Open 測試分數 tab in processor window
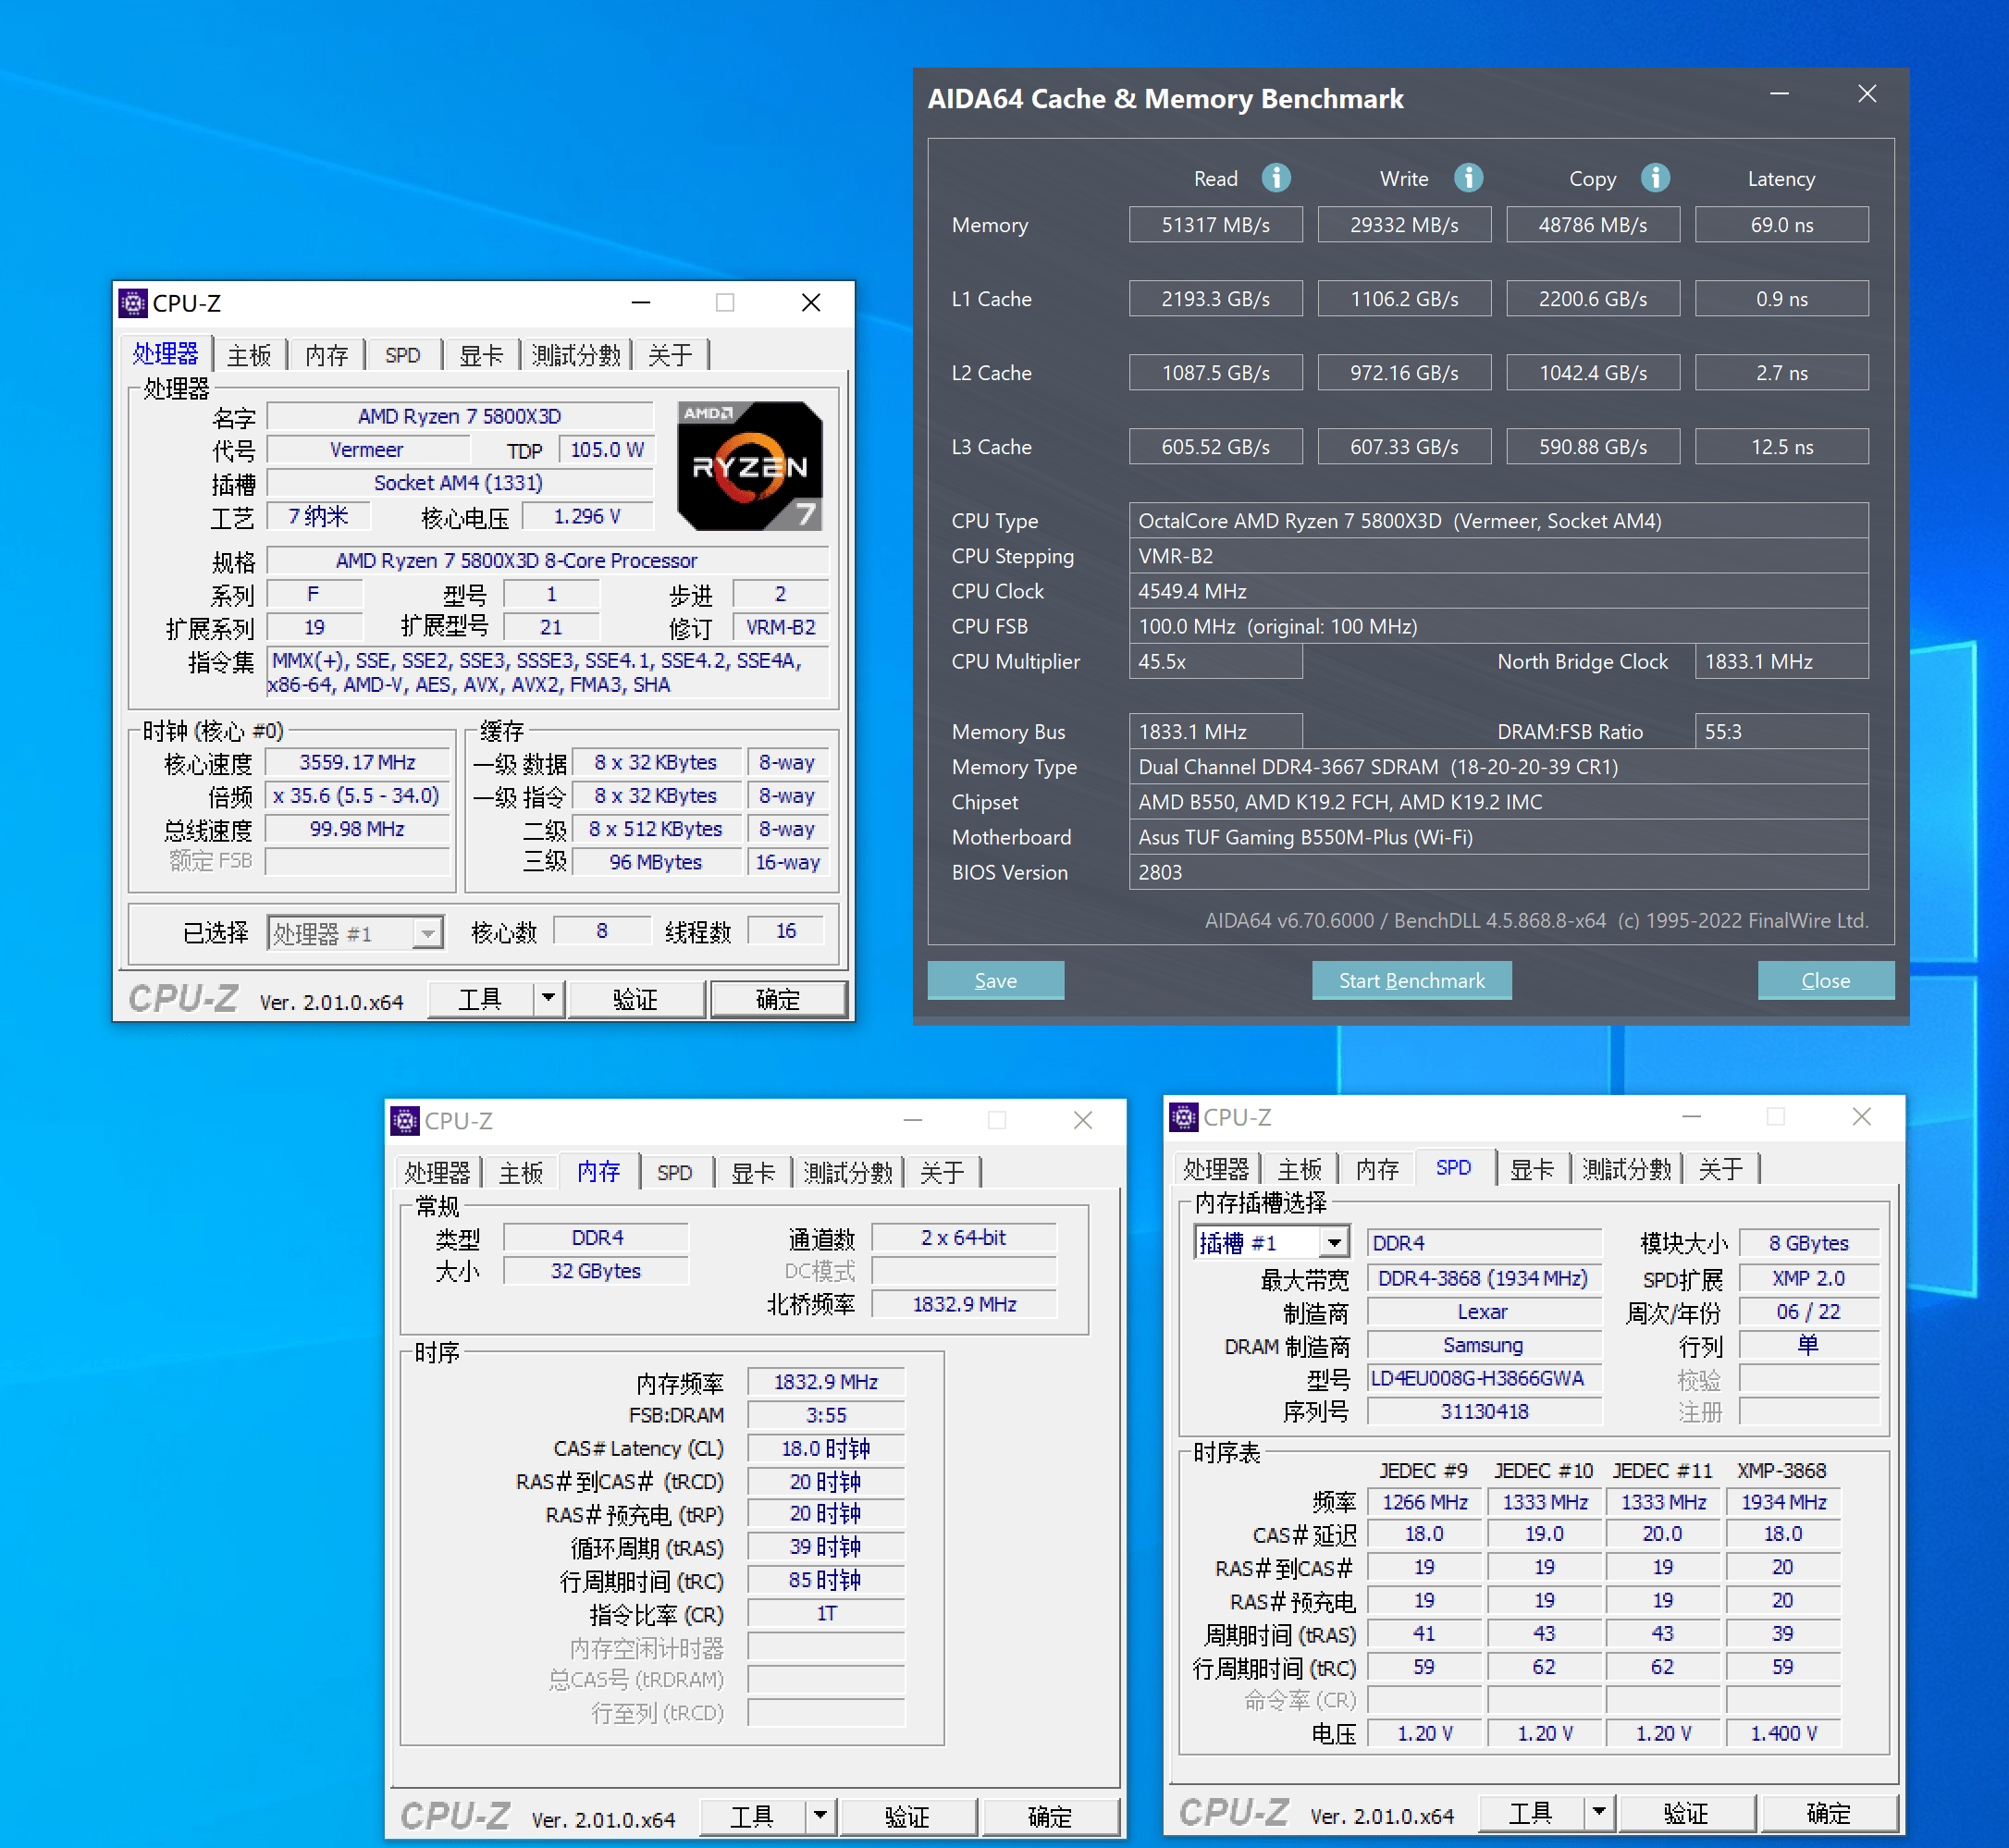2009x1848 pixels. click(576, 355)
